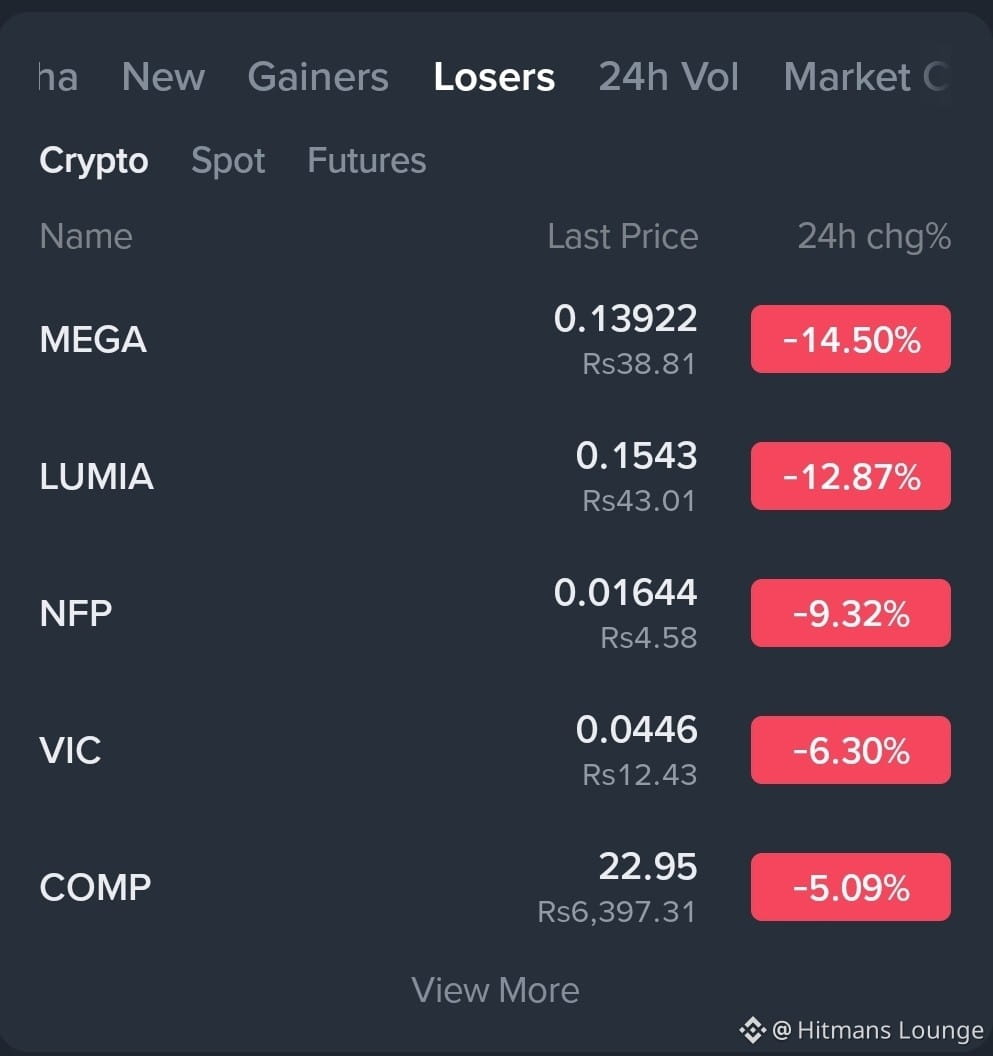
Task: Click the Binance logo watermark icon
Action: 752,1030
